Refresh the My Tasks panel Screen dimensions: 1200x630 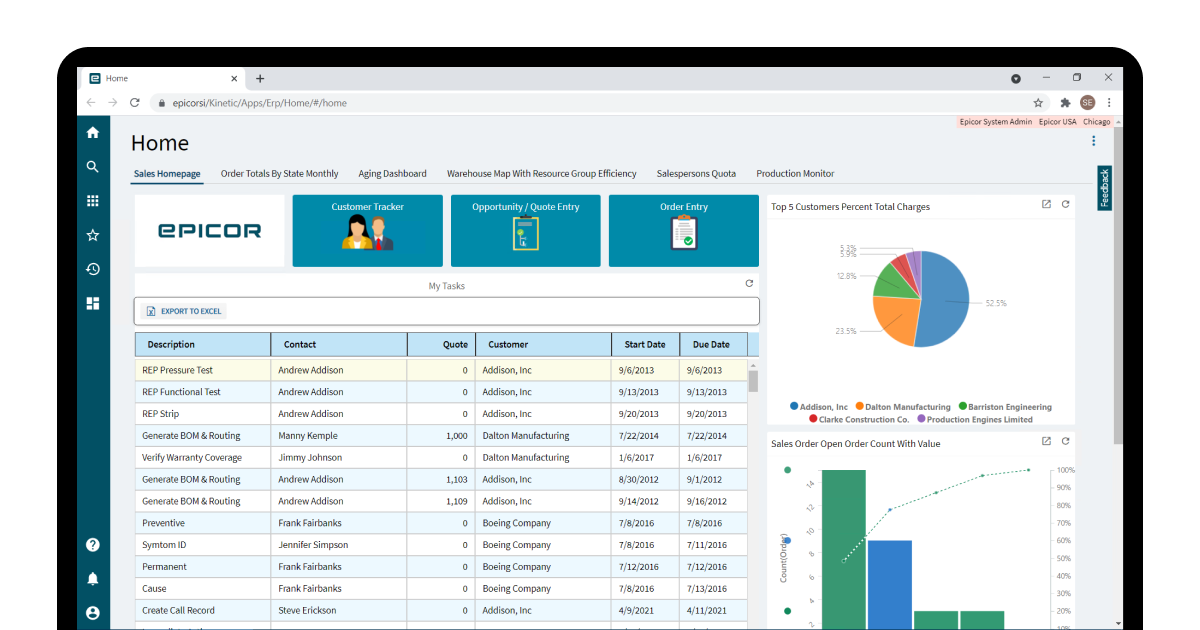749,284
